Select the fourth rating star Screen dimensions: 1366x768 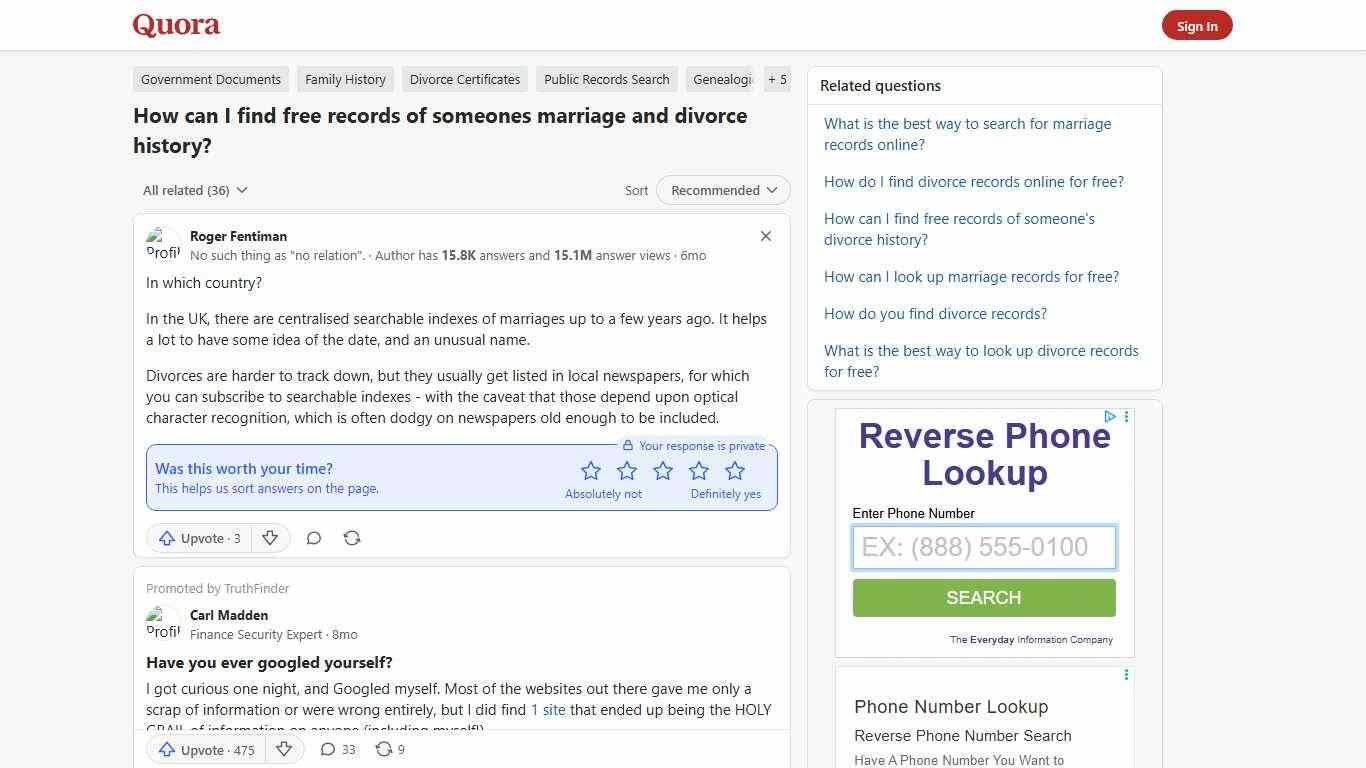click(x=699, y=470)
